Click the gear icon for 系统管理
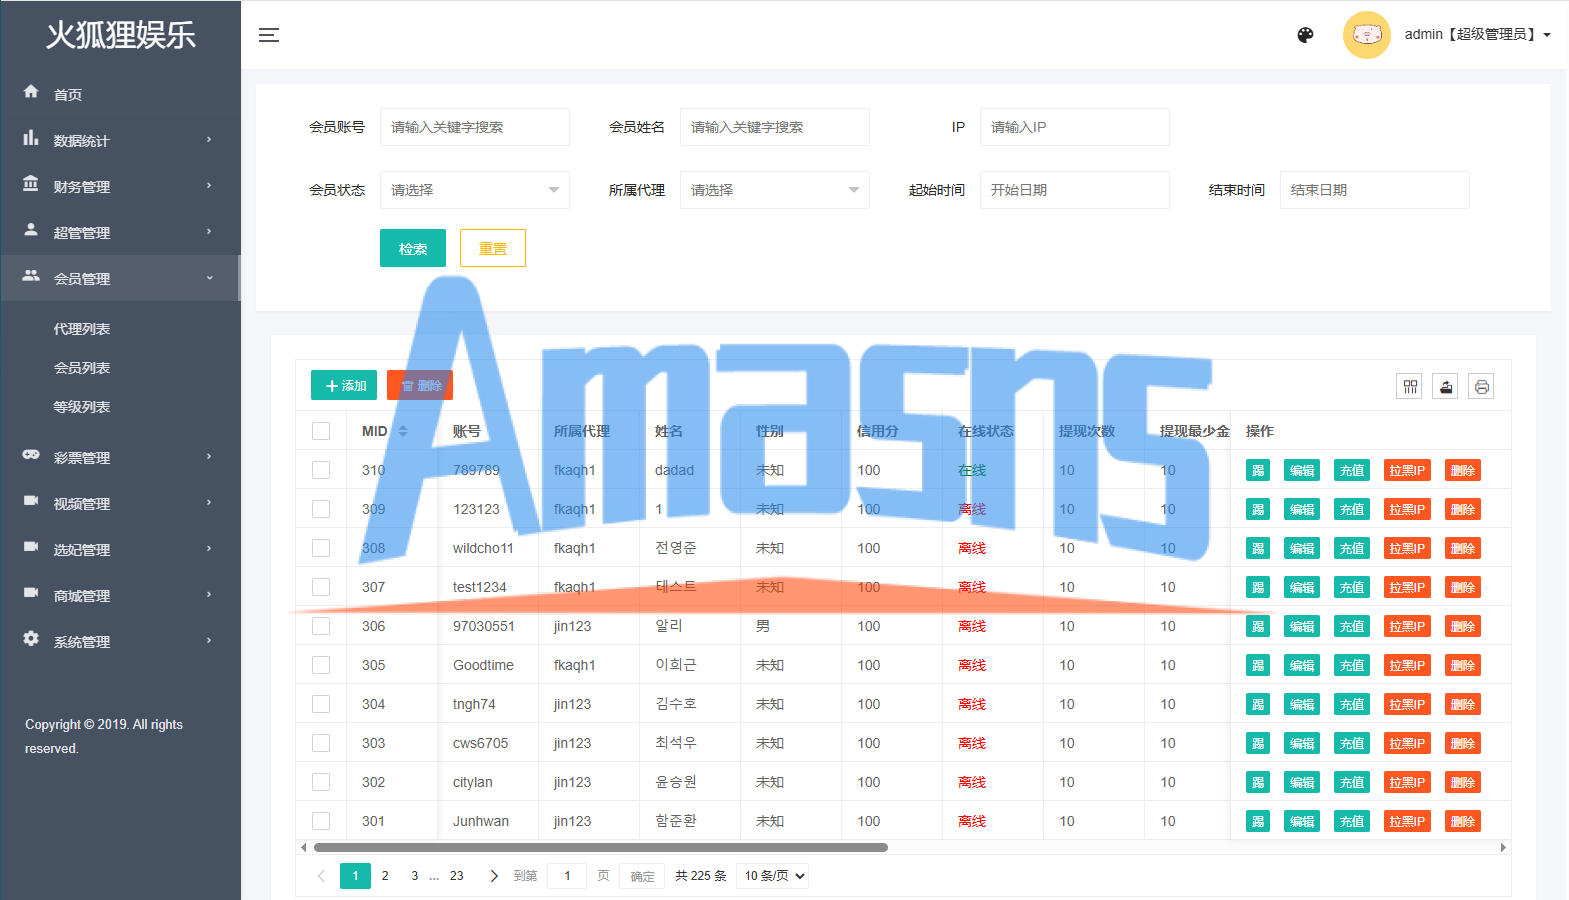This screenshot has height=900, width=1569. tap(31, 639)
